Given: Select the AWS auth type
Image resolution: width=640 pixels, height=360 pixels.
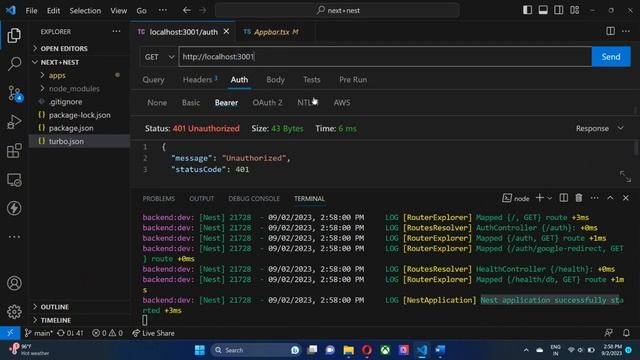Looking at the screenshot, I should tap(342, 102).
